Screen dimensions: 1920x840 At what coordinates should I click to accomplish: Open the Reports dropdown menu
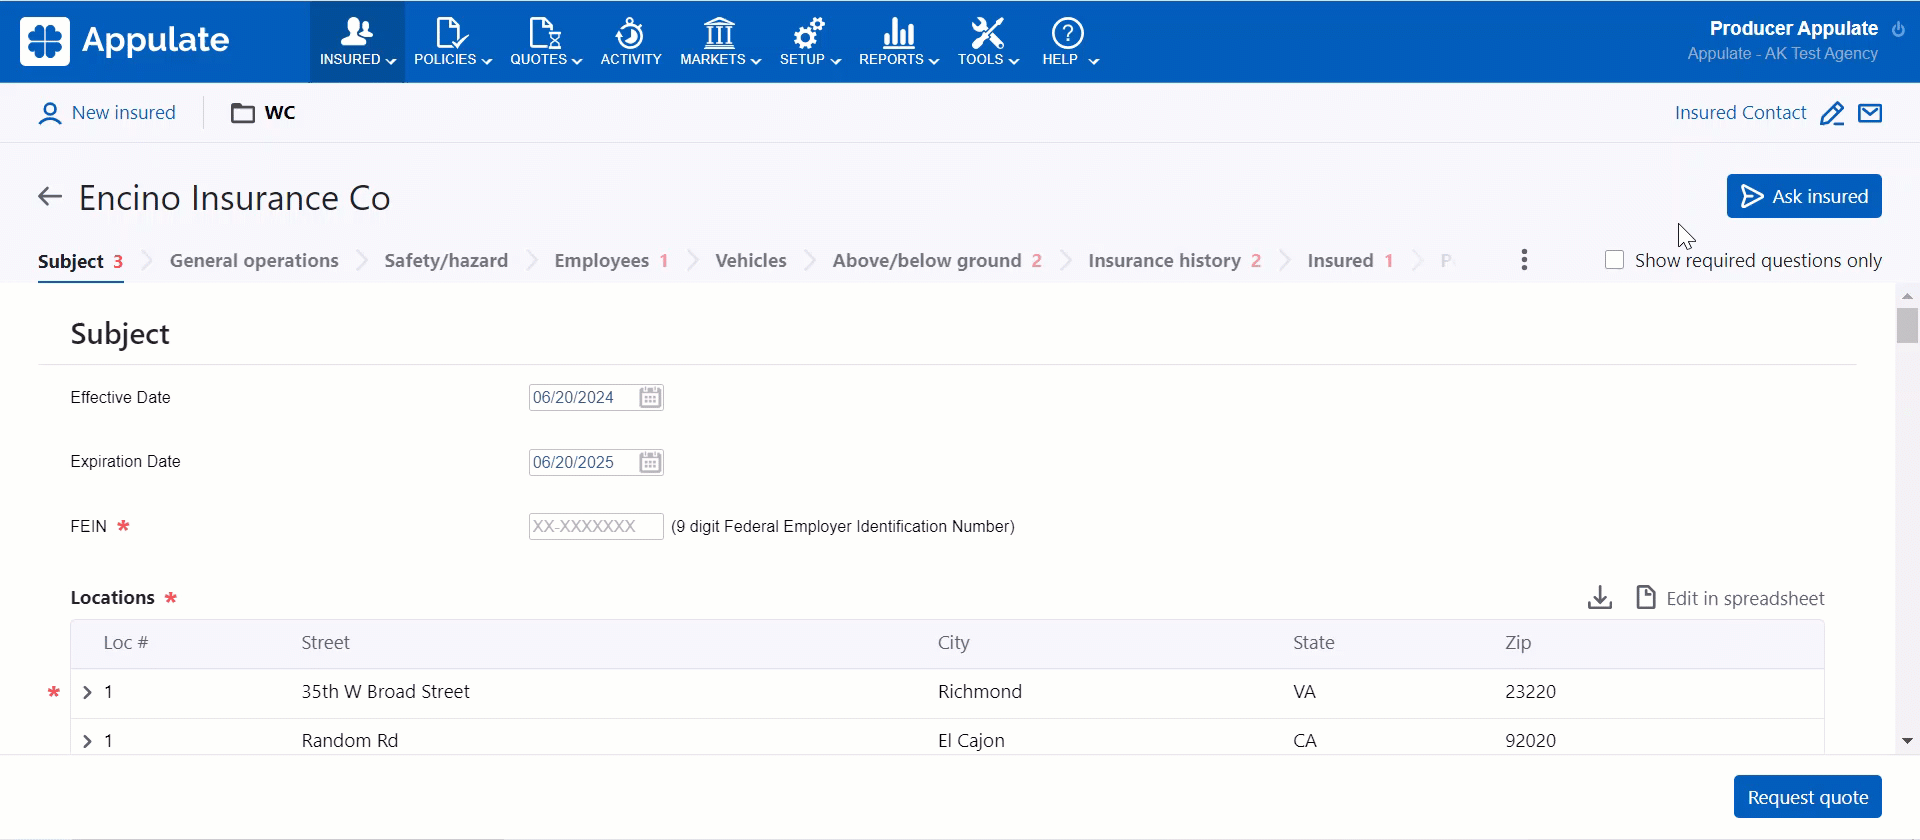pos(898,42)
